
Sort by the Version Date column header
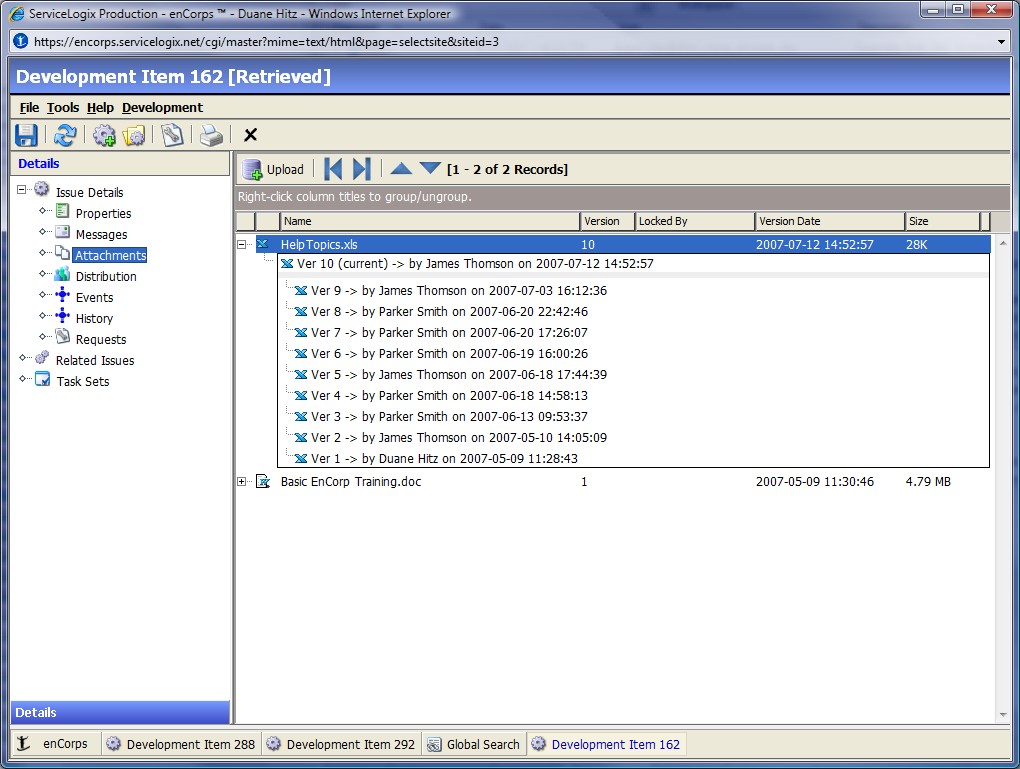pyautogui.click(x=829, y=221)
